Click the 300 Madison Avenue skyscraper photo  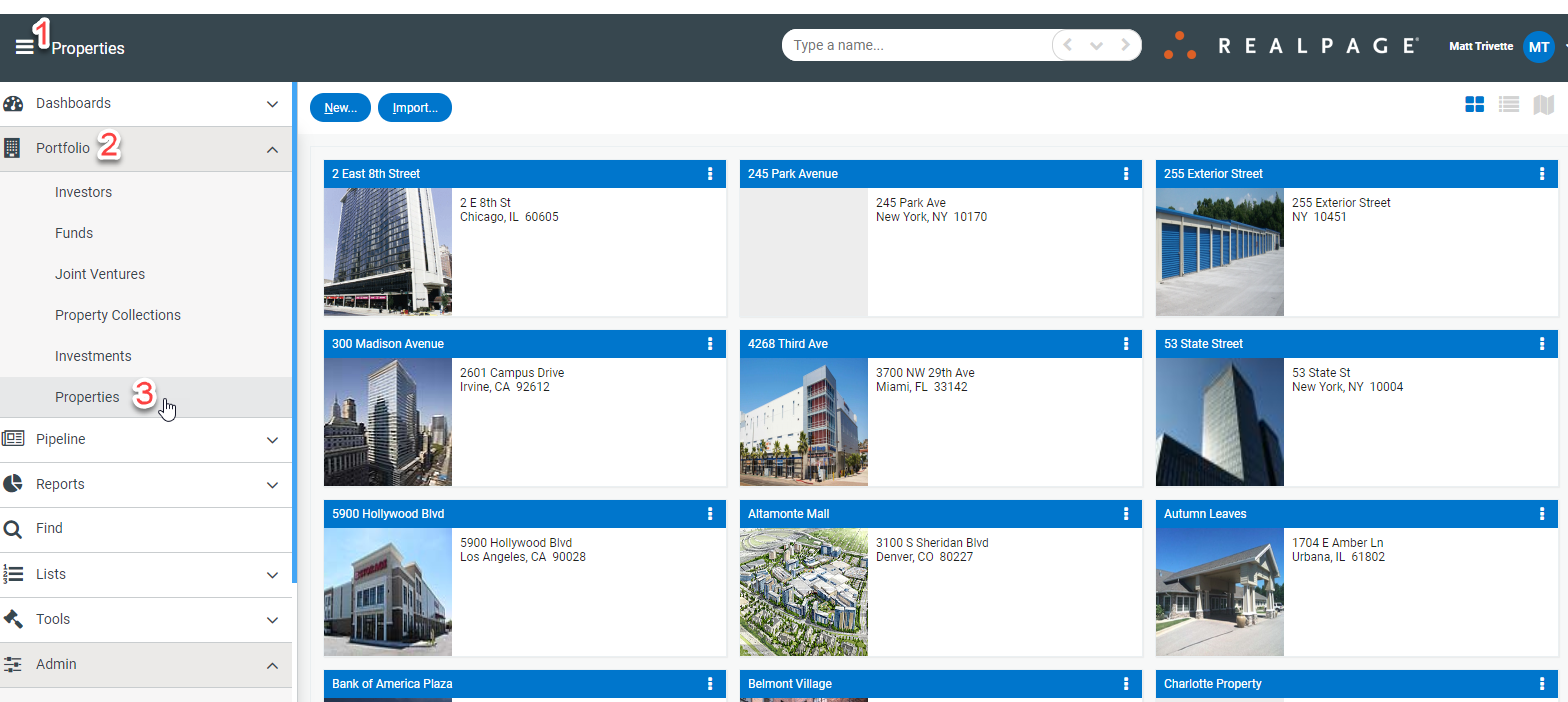point(388,422)
